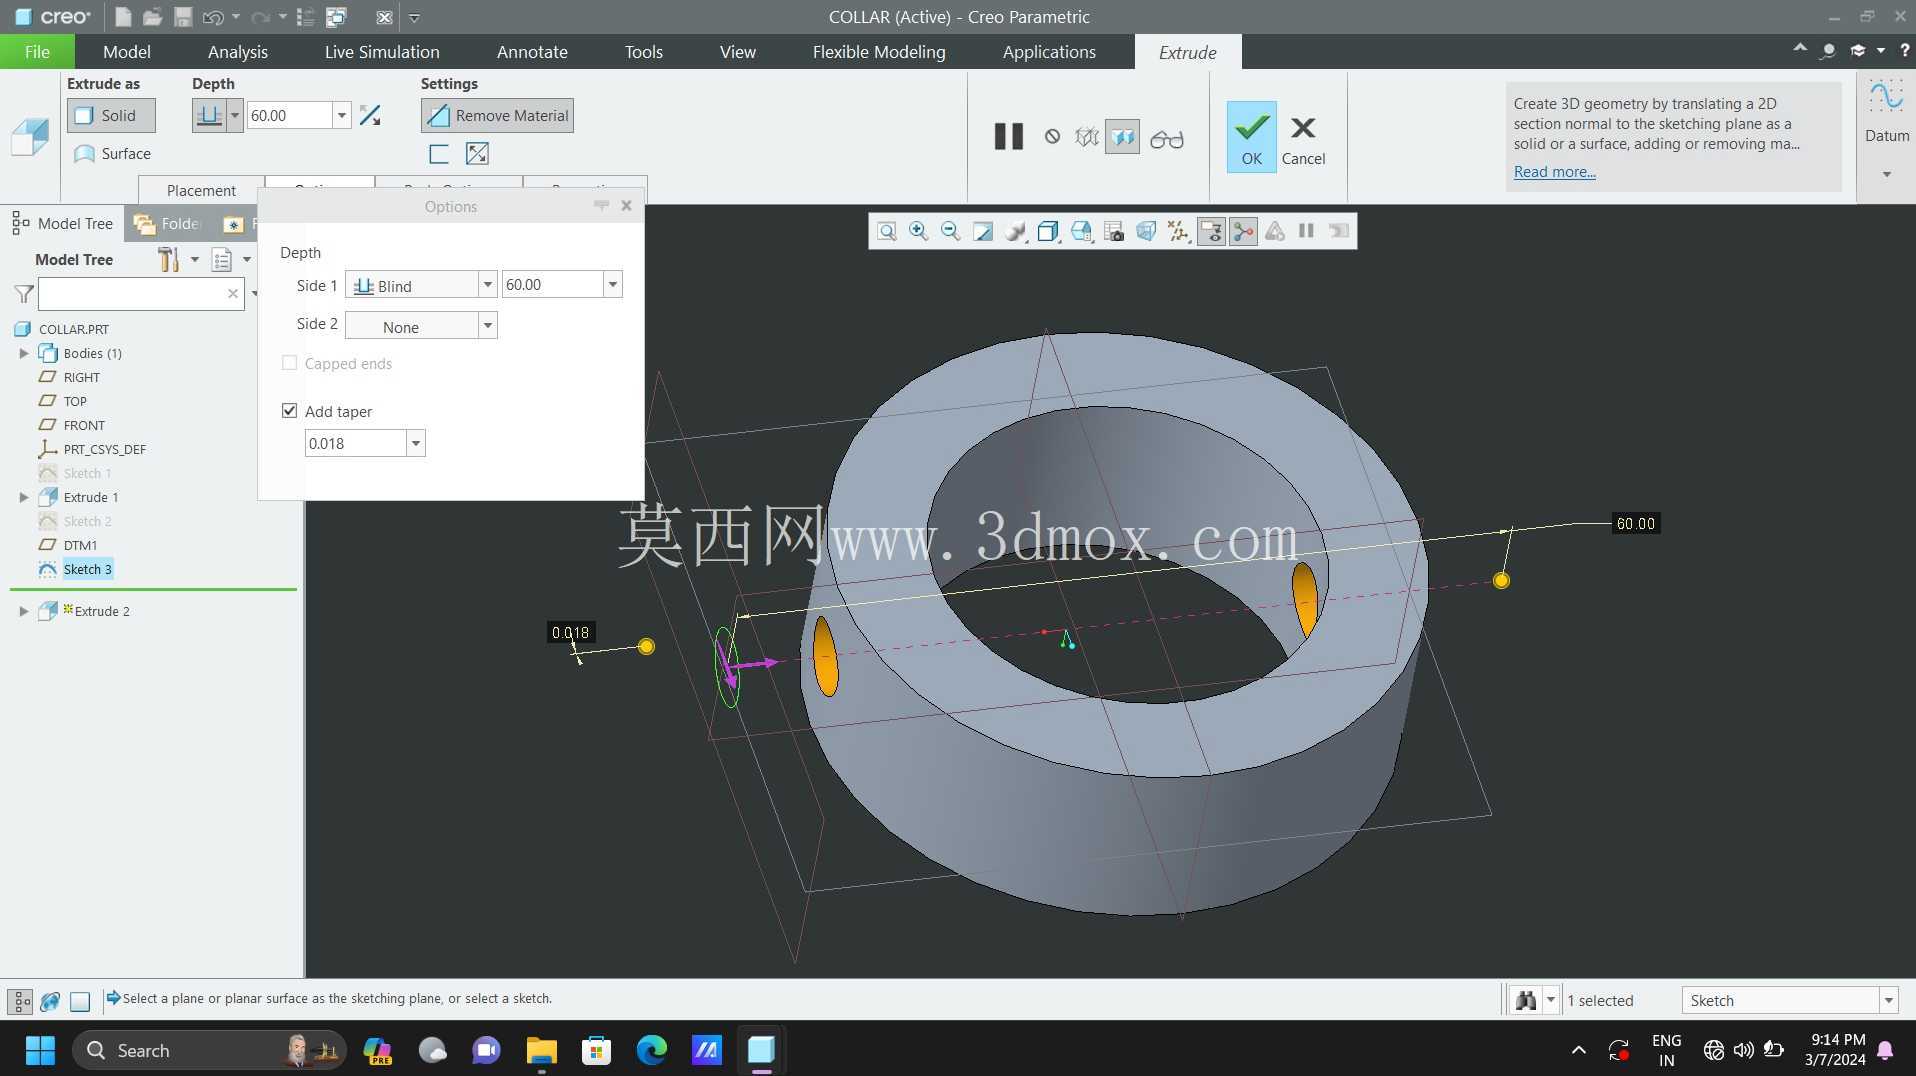Click the Command Search magnifier icon
Screen dimensions: 1916x1076
point(1827,50)
